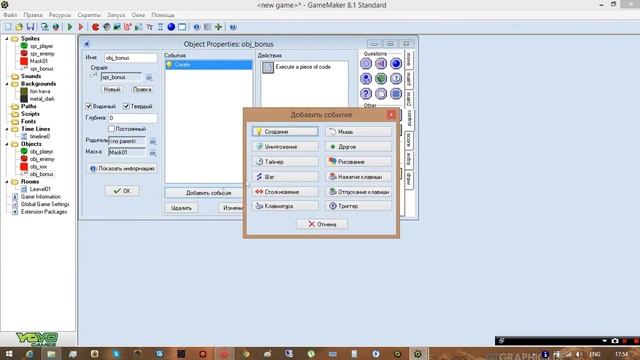Screen dimensions: 640x360
Task: Open the Скрипты menu
Action: point(89,15)
